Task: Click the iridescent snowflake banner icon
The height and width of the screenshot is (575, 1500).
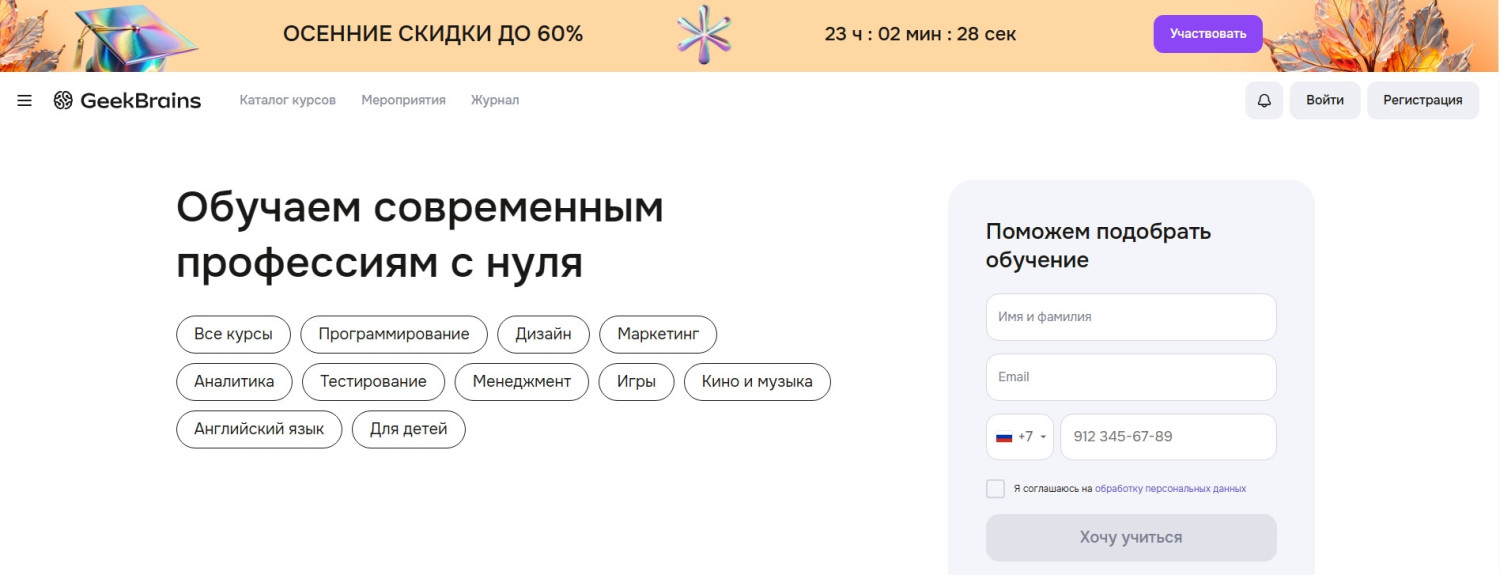Action: (704, 34)
